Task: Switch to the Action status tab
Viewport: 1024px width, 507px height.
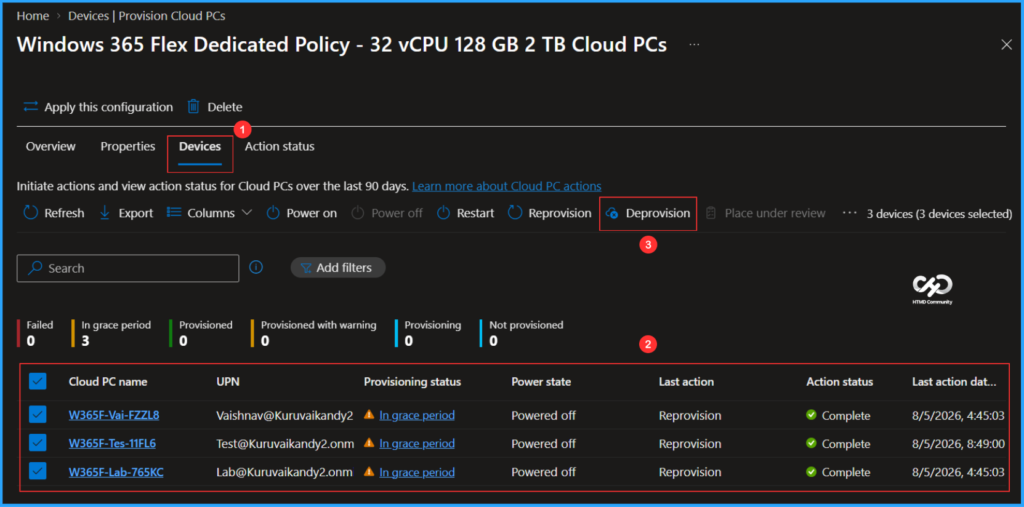Action: [x=280, y=146]
